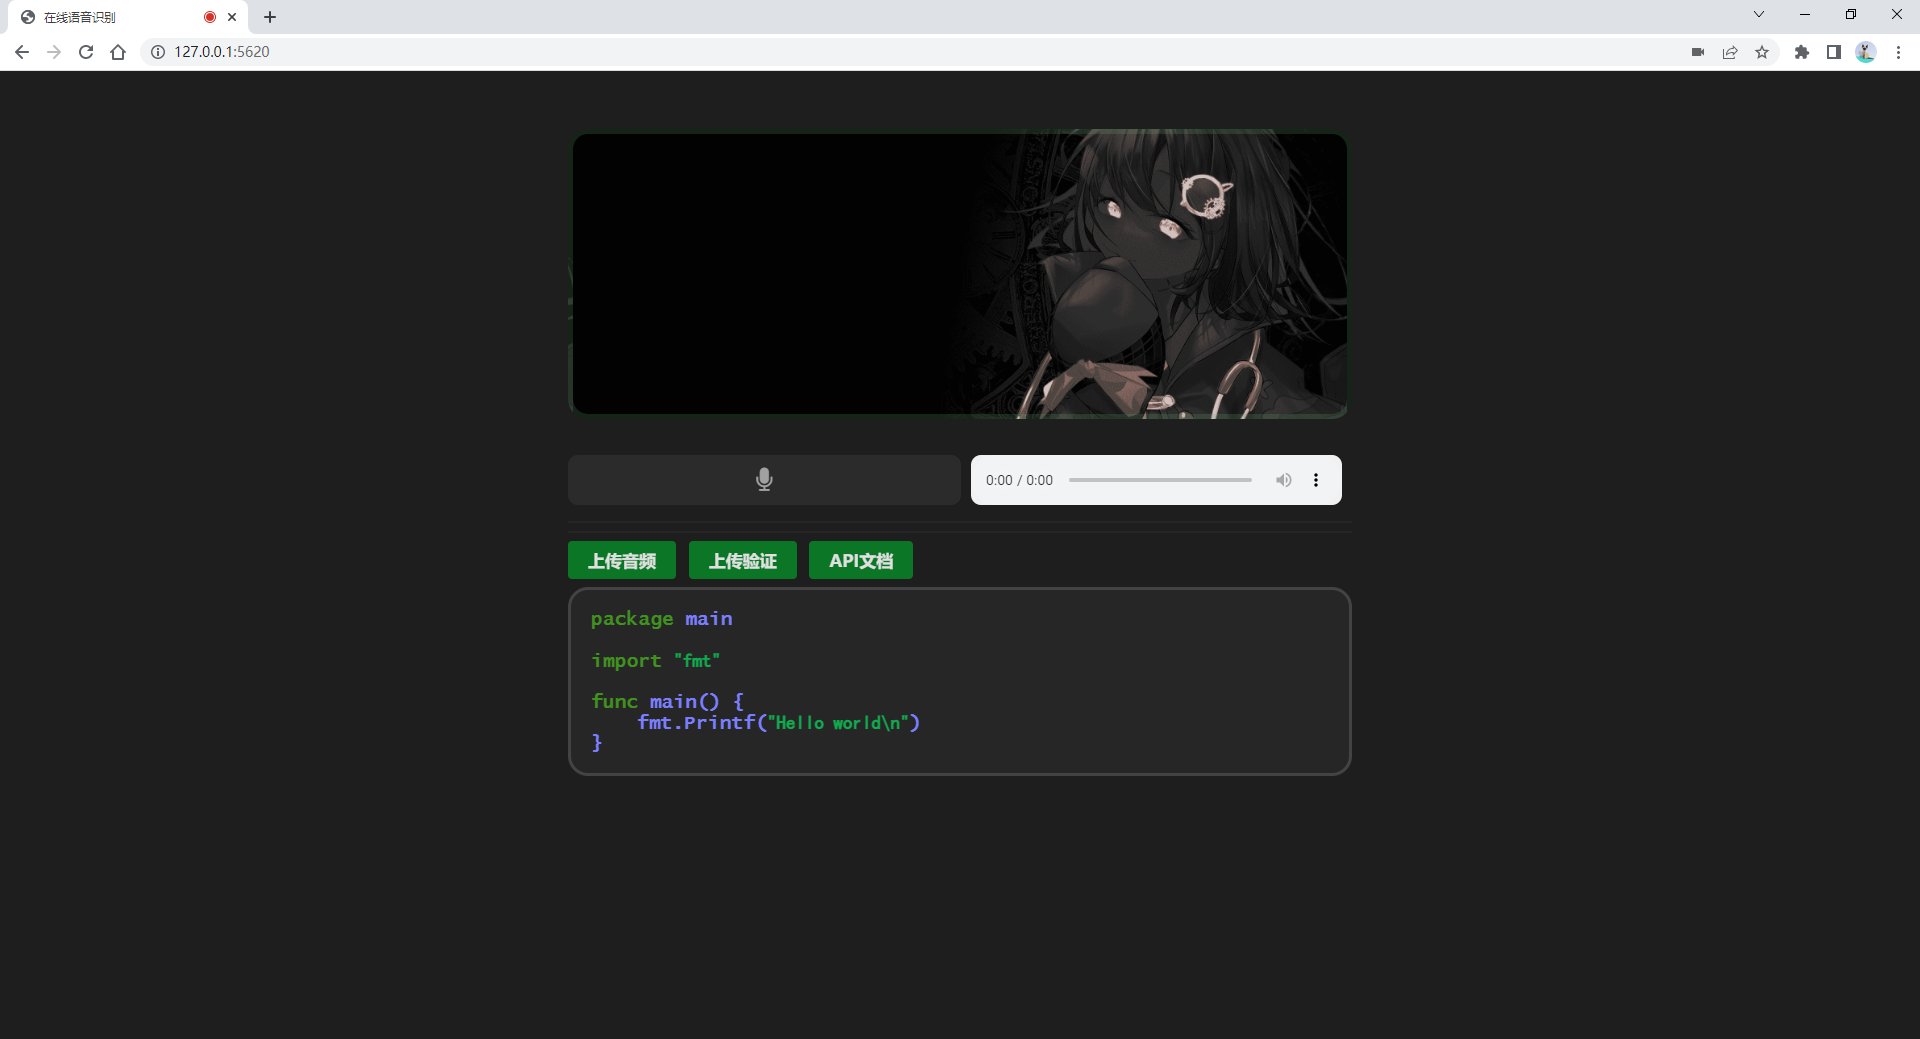Minimize the browser window

click(x=1805, y=15)
